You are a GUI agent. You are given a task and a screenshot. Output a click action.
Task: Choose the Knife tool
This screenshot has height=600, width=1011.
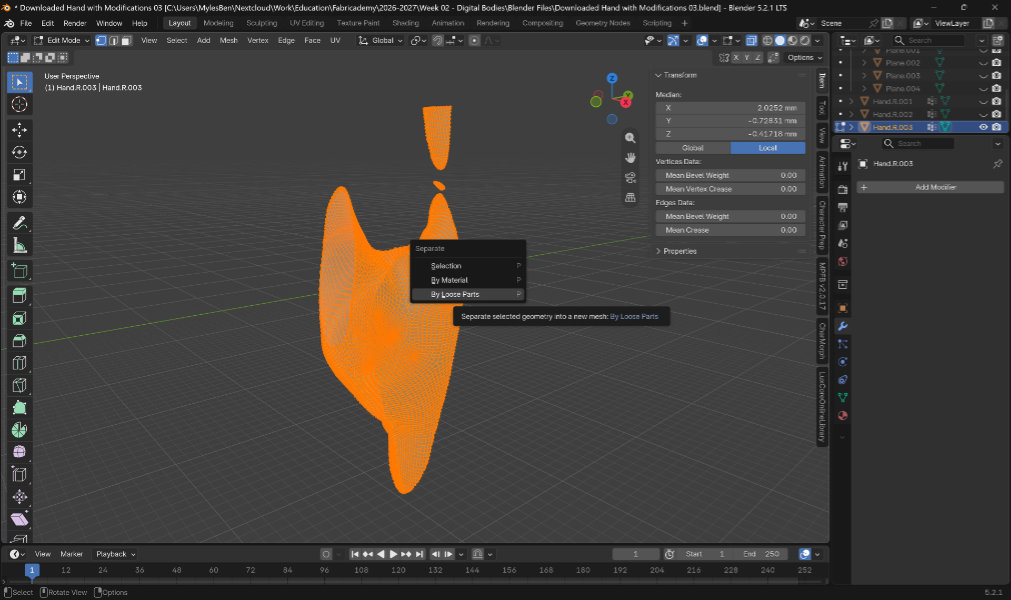19,385
